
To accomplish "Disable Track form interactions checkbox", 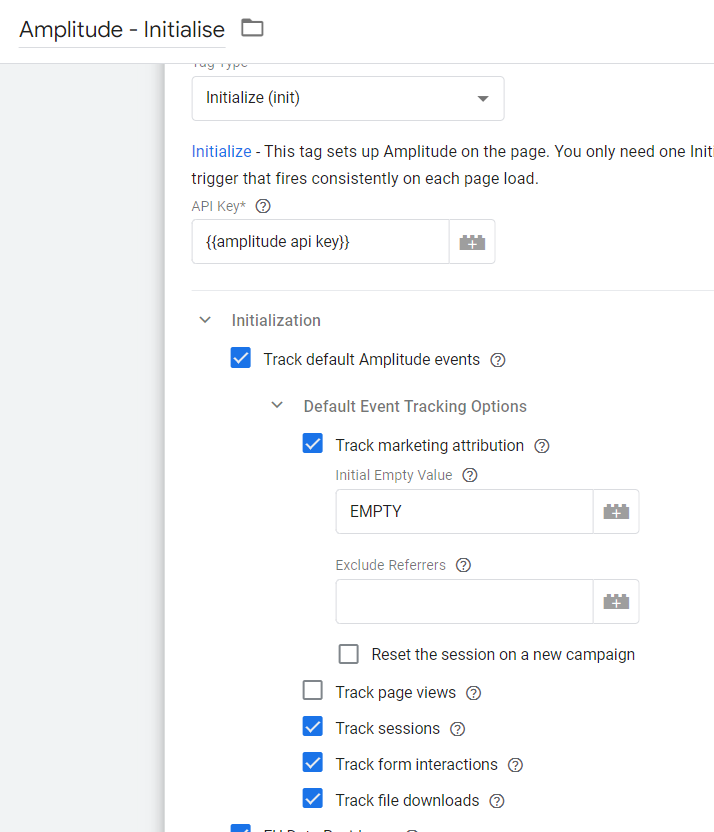I will [x=313, y=763].
